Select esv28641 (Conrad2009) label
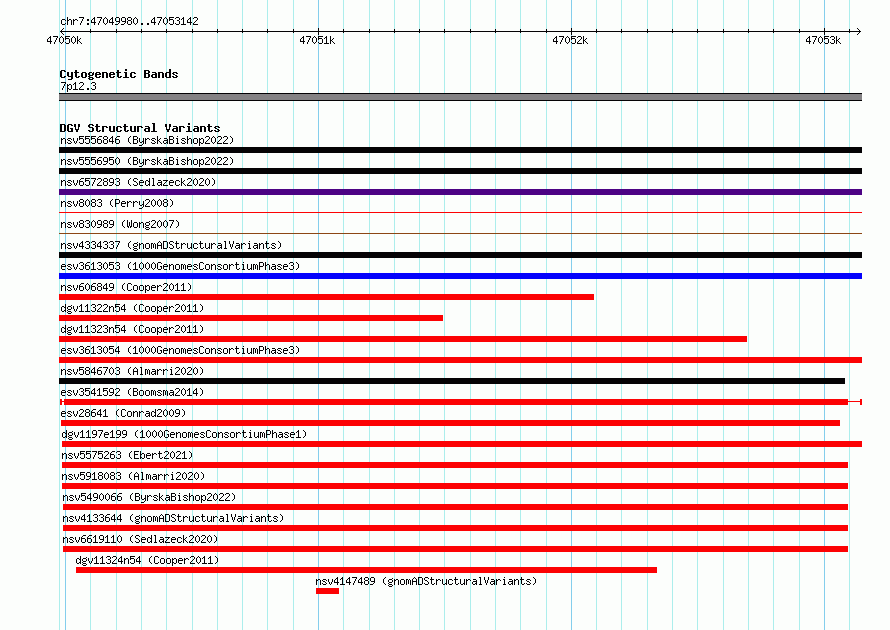Screen dimensions: 890x630 click(123, 413)
